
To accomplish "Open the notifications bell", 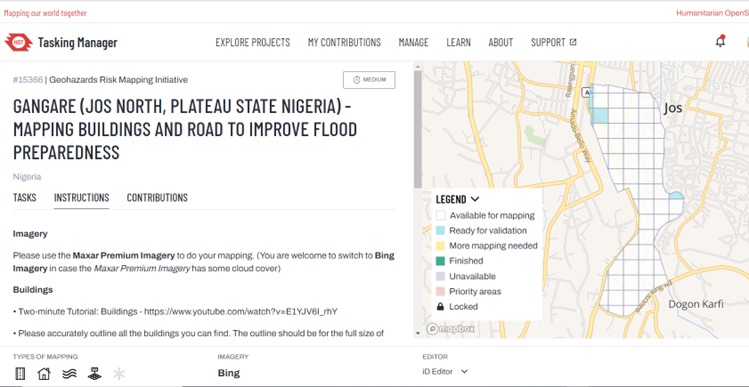I will 720,42.
